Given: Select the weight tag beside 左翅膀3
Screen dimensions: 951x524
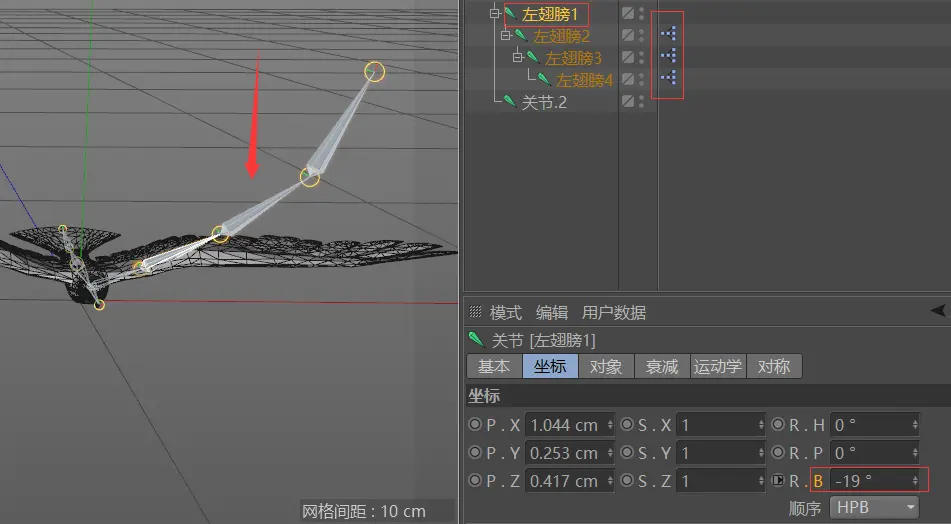Looking at the screenshot, I should click(668, 56).
